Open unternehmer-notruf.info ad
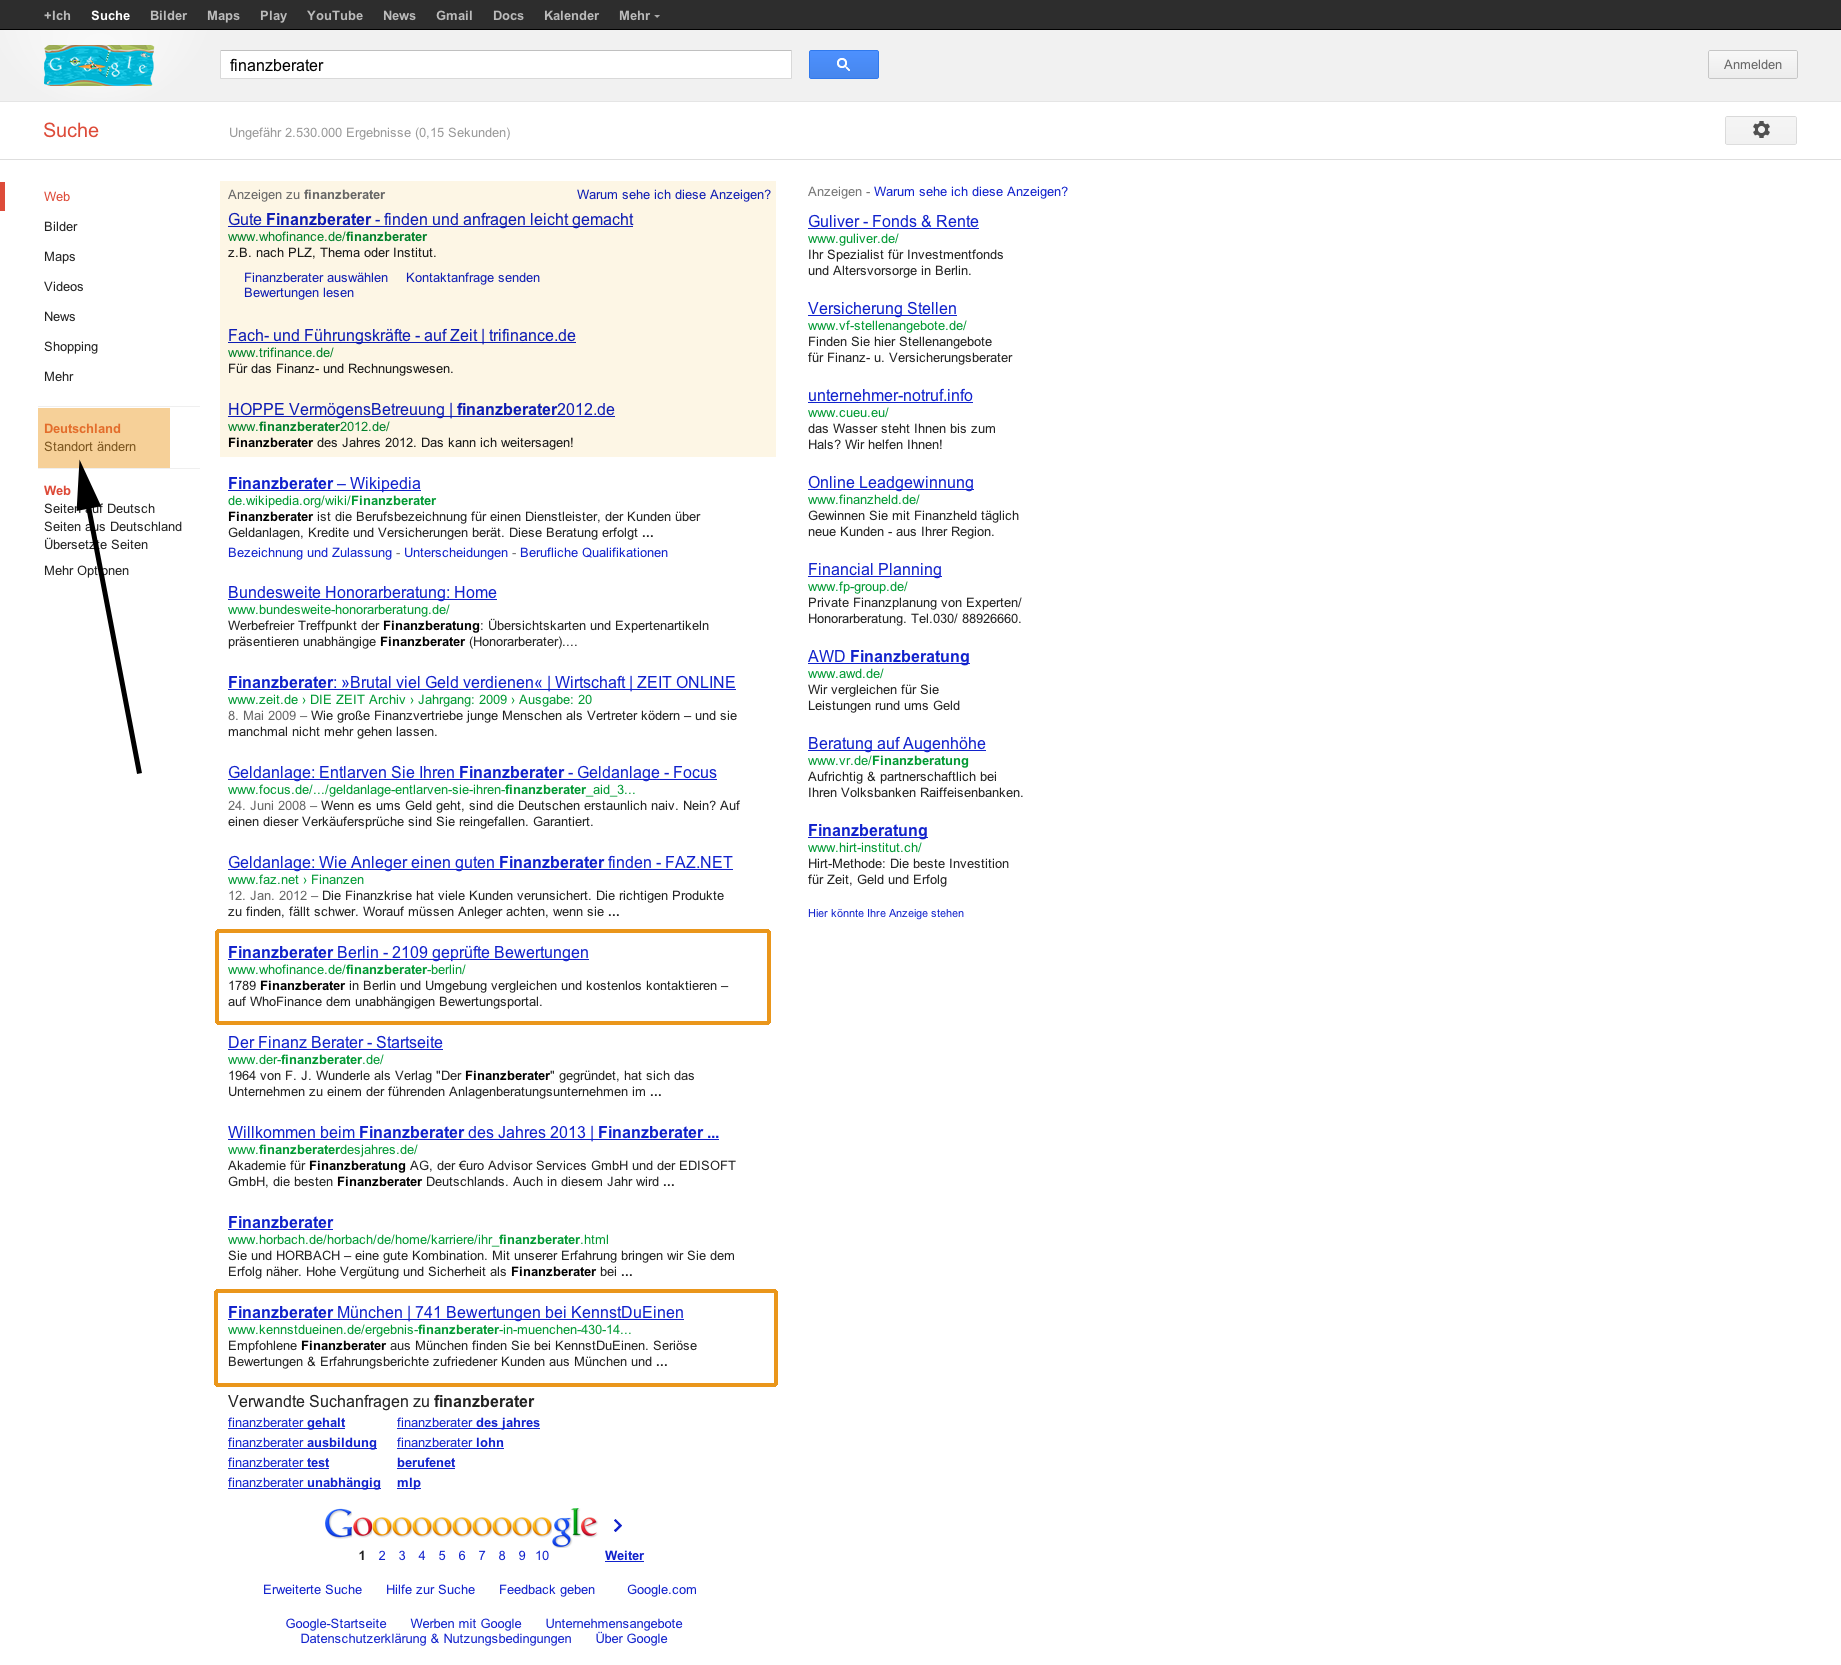Viewport: 1841px width, 1665px height. 890,396
